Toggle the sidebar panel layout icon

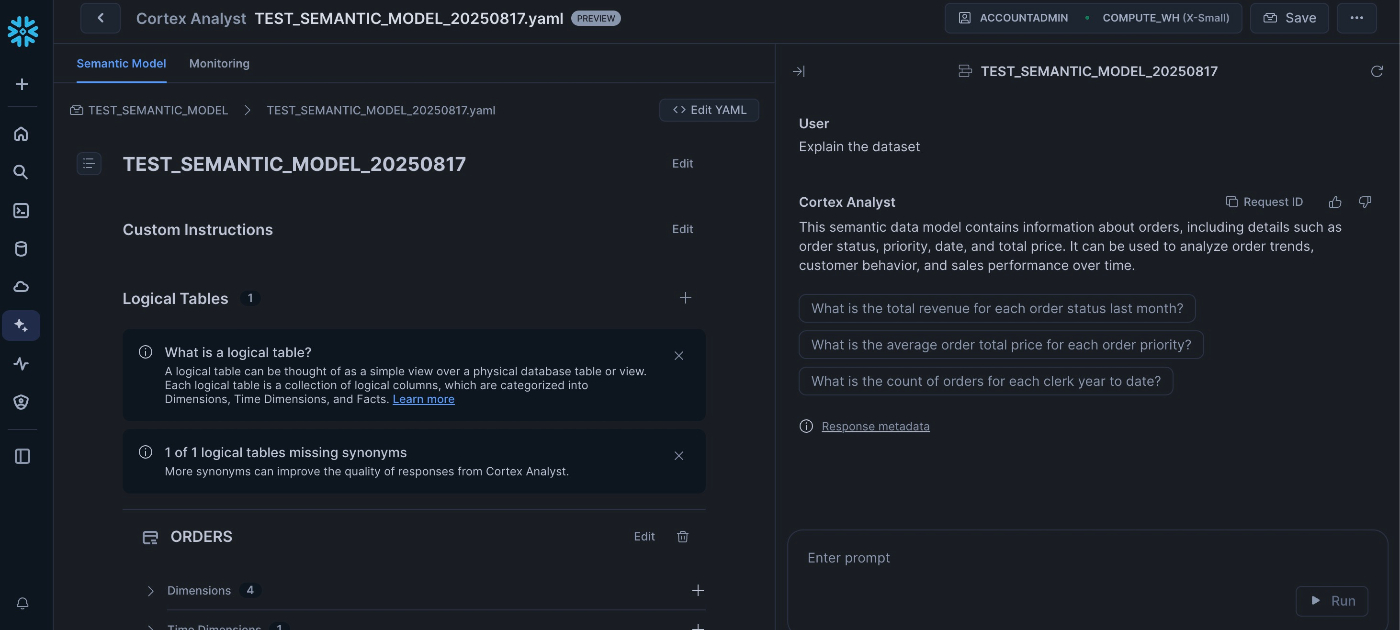coord(22,456)
